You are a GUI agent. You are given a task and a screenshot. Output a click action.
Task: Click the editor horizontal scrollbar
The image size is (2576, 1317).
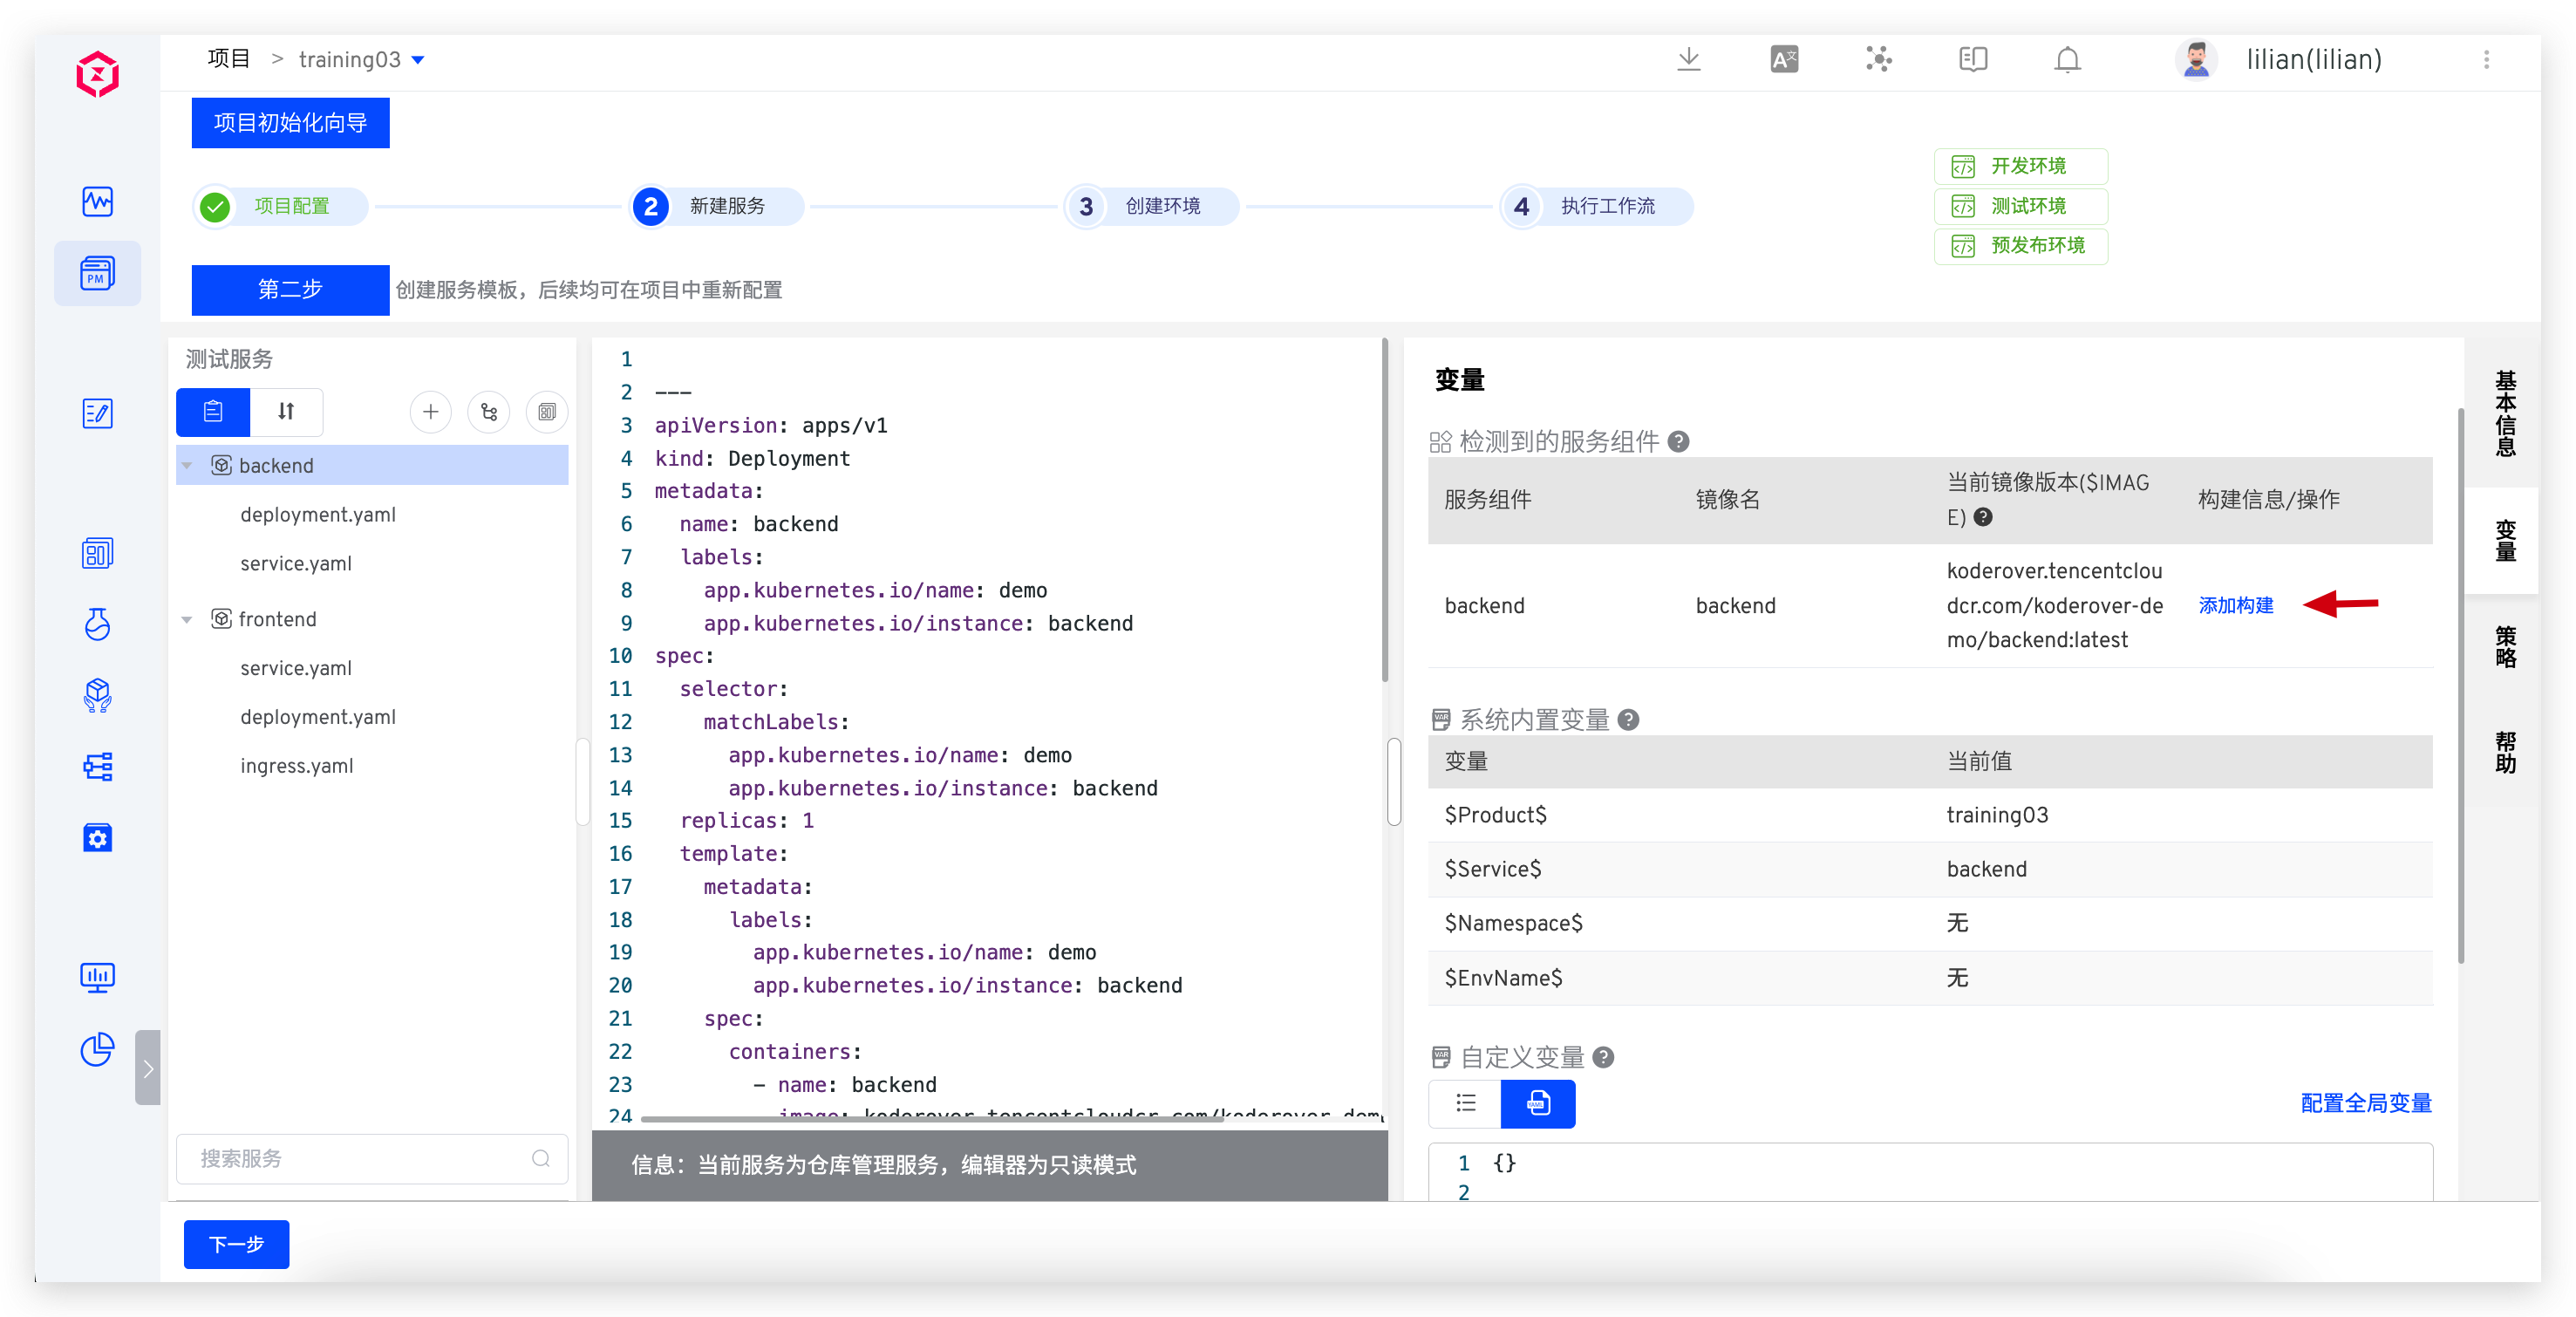pos(932,1118)
